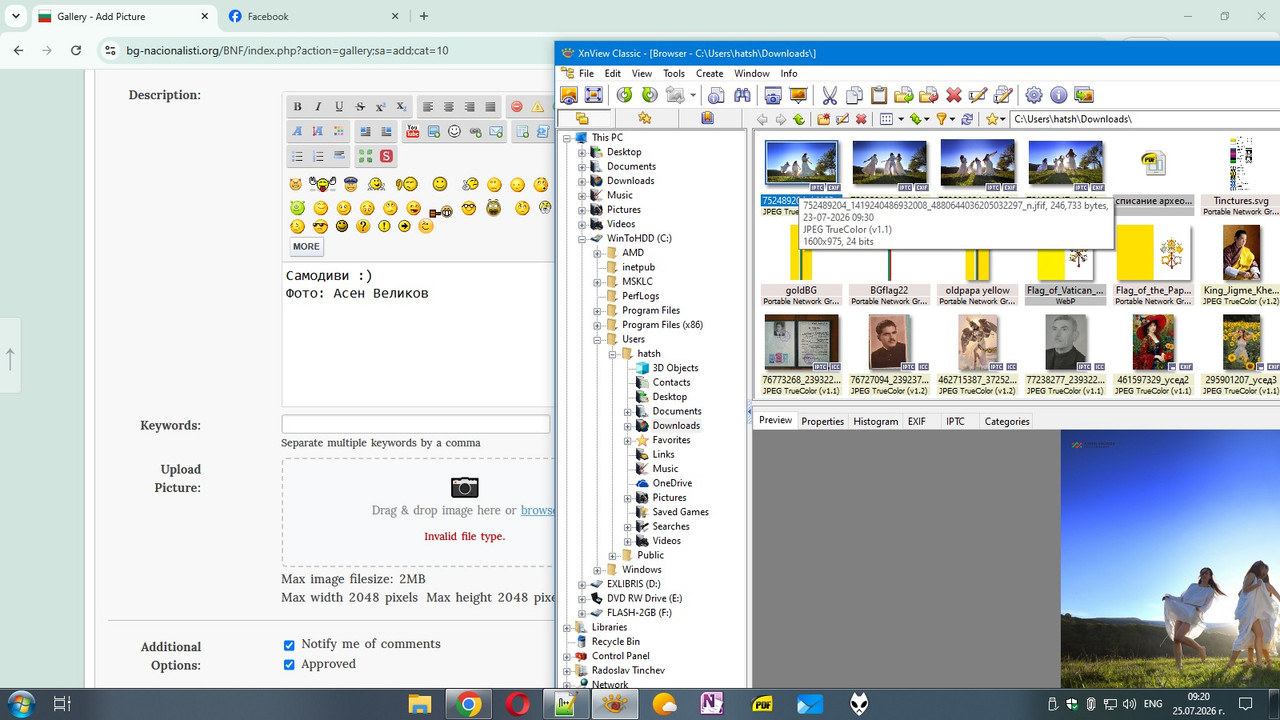Expand the Program Files folder in tree

(x=597, y=310)
